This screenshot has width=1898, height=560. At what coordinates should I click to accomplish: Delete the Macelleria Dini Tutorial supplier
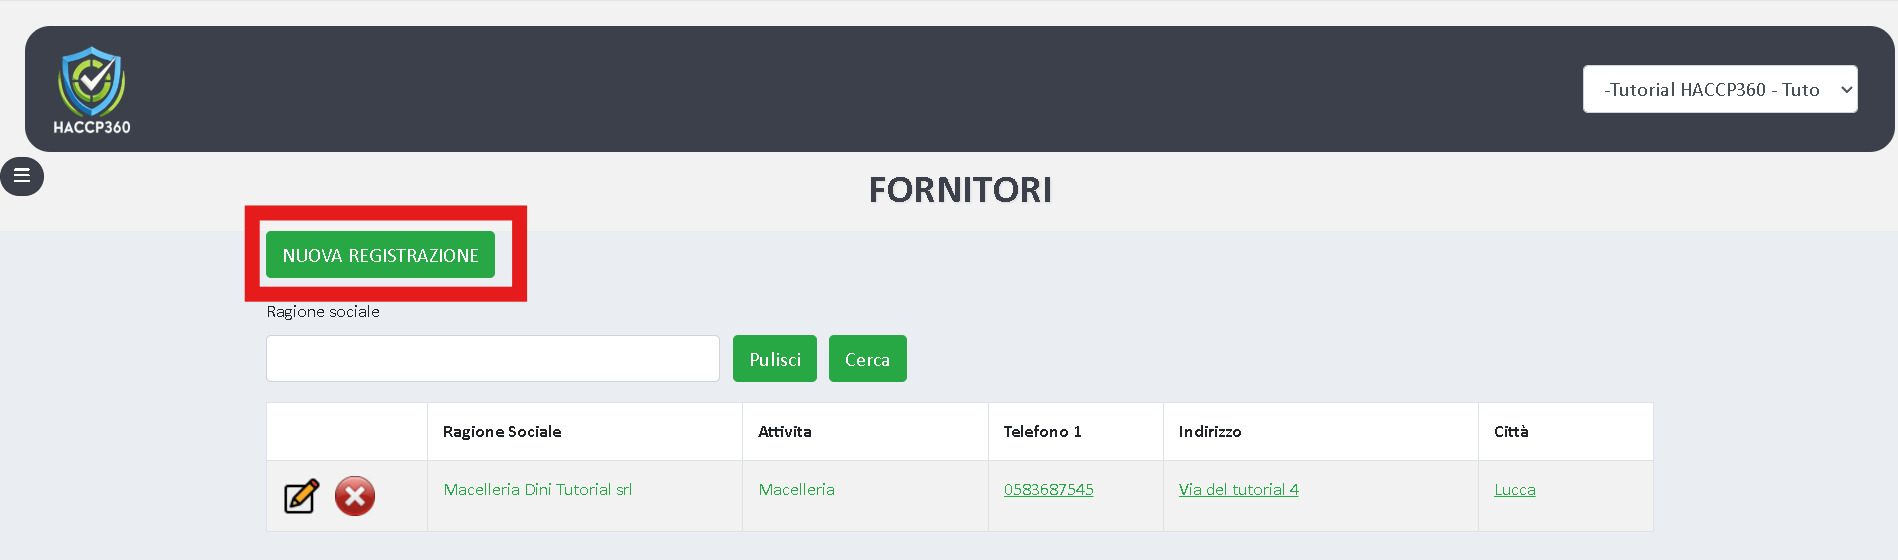tap(355, 496)
